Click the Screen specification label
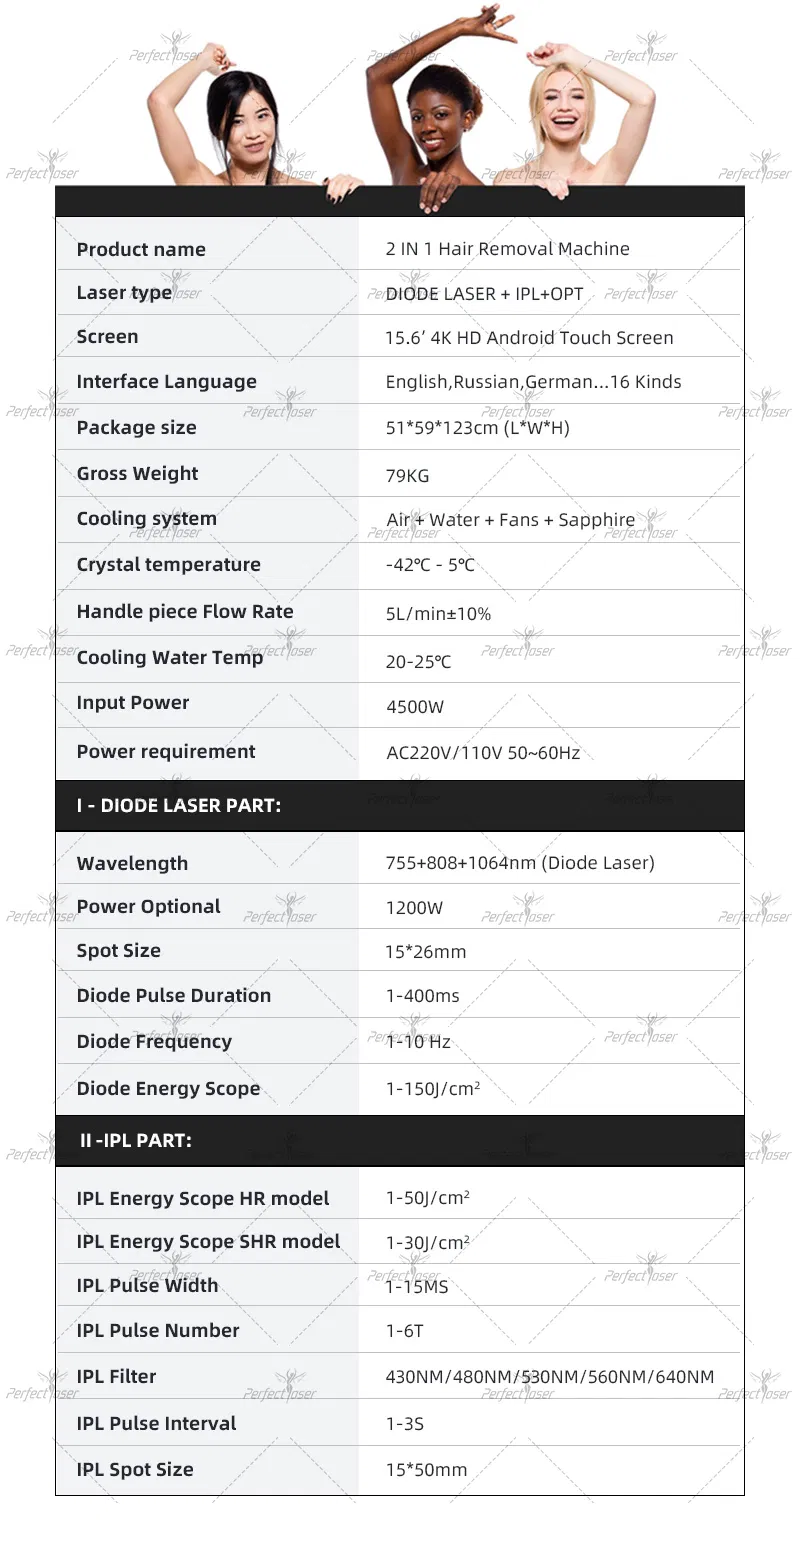Screen dimensions: 800x1543 (108, 337)
